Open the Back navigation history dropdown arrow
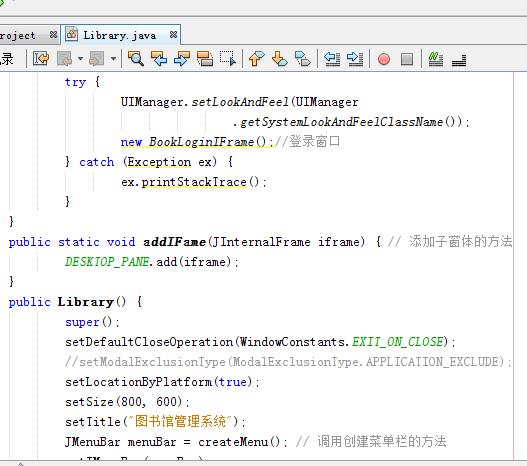The image size is (527, 466). 80,59
